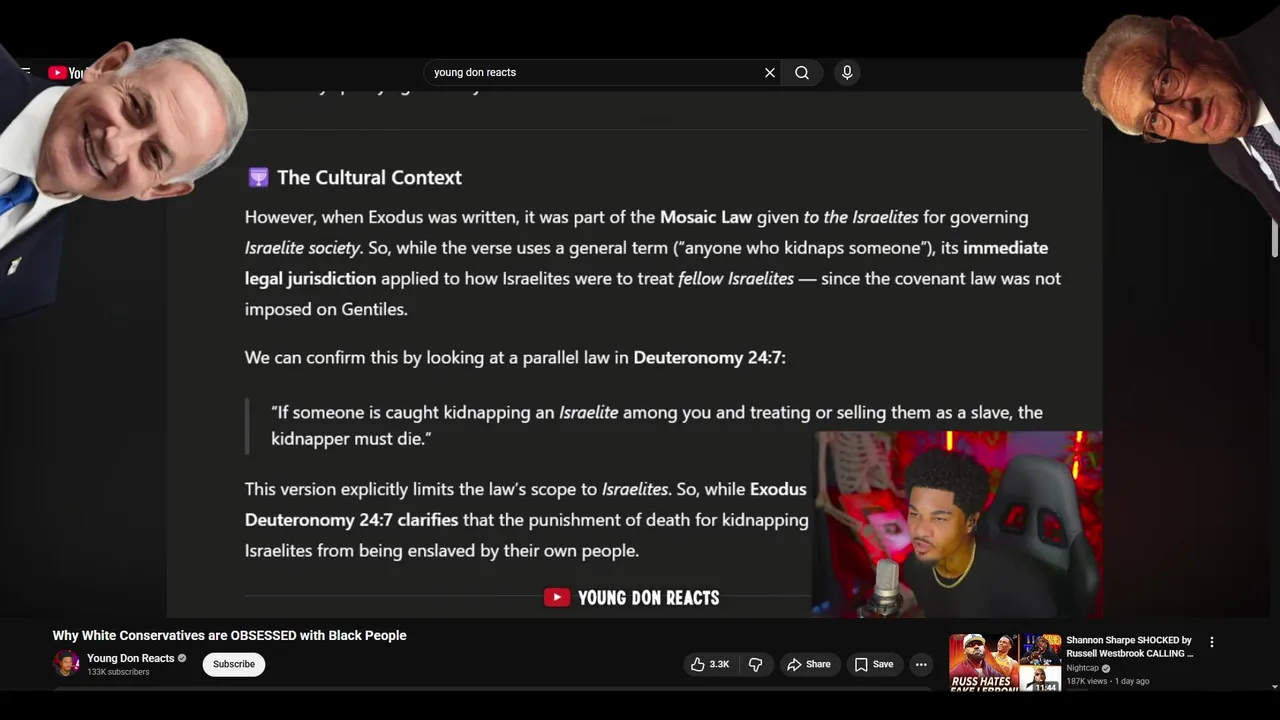Click video title 'Why White Conservatives are OBSESSED'
This screenshot has width=1280, height=720.
(x=229, y=635)
